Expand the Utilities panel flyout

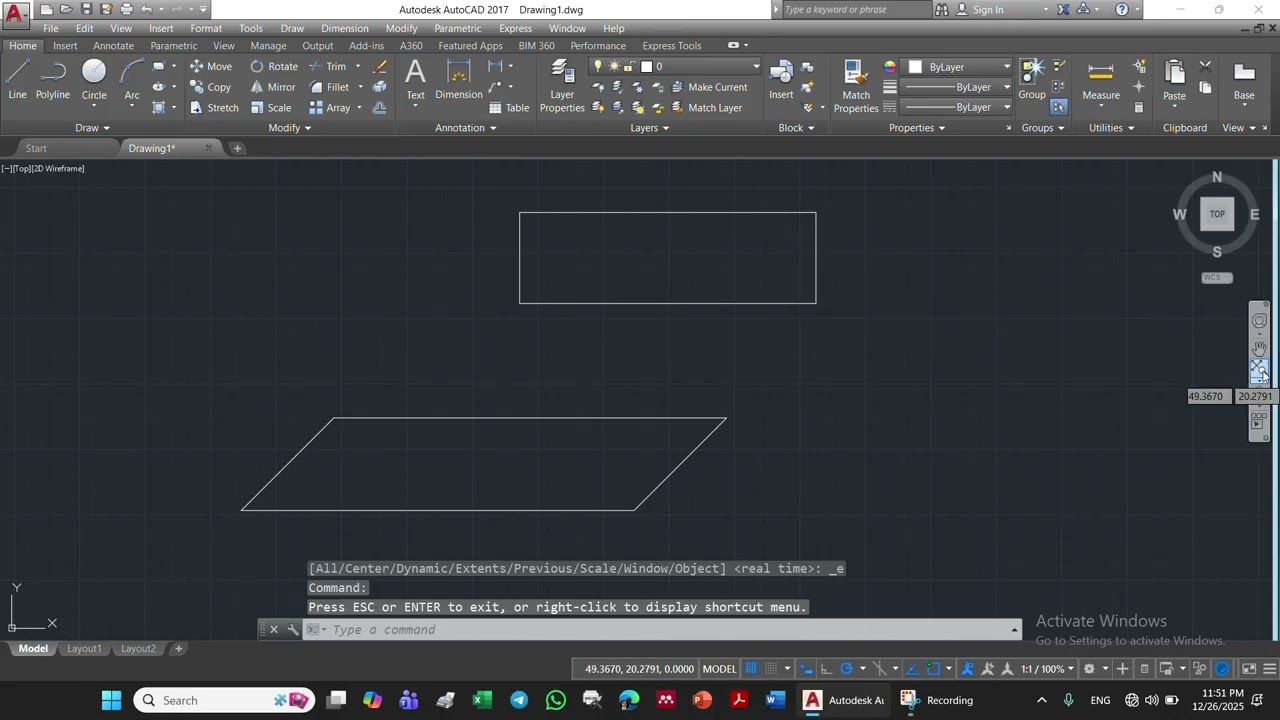tap(1112, 128)
